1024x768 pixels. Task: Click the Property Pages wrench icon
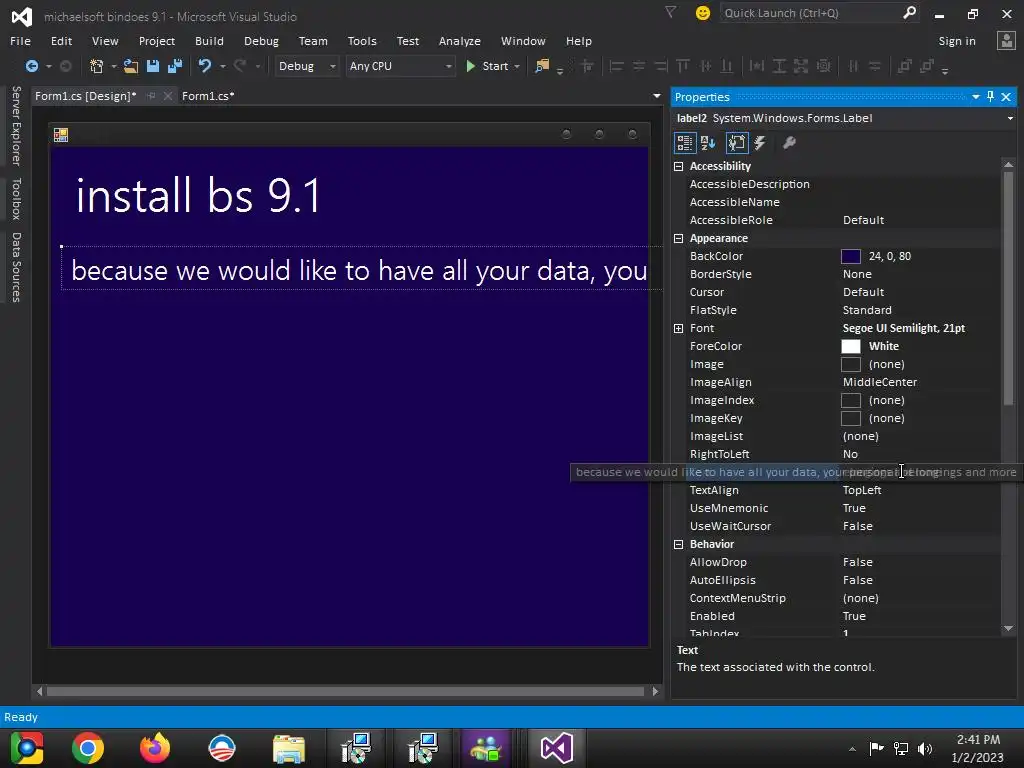[x=789, y=143]
